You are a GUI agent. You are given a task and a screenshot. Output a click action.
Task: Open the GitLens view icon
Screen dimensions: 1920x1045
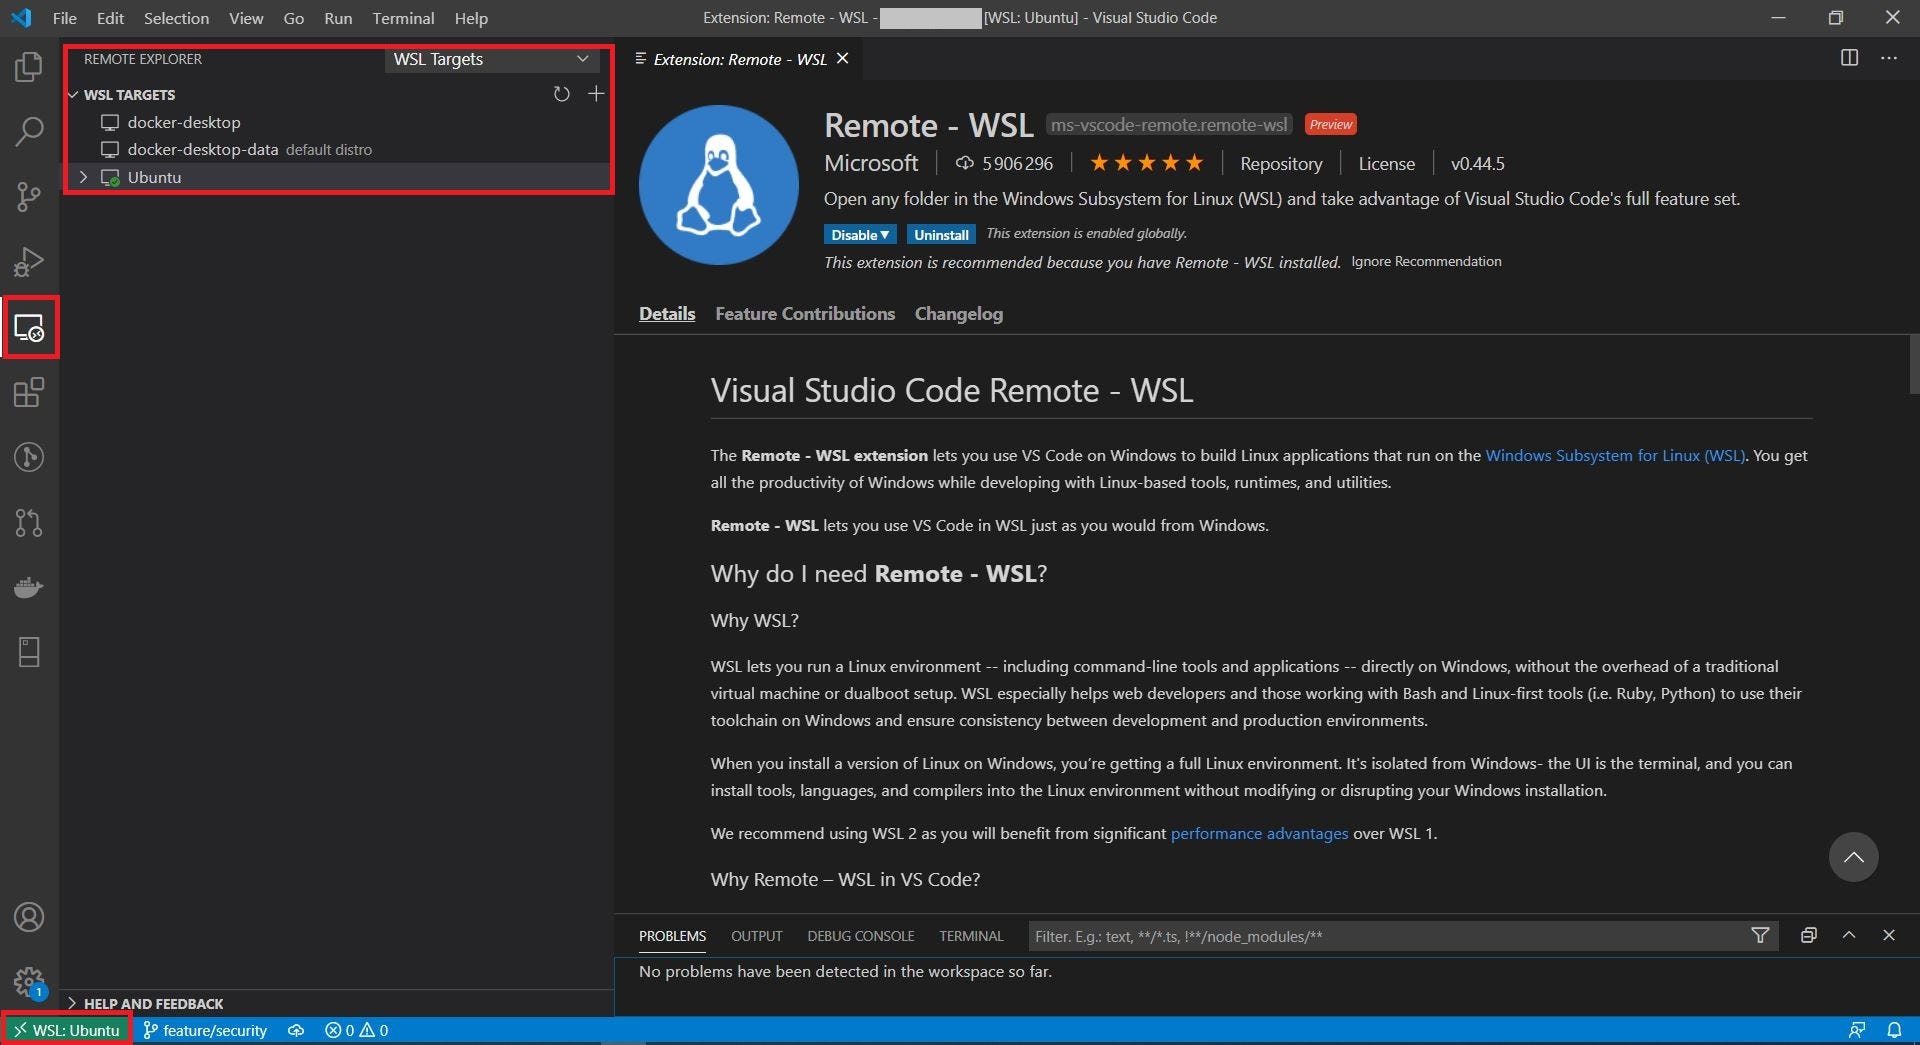(x=29, y=457)
